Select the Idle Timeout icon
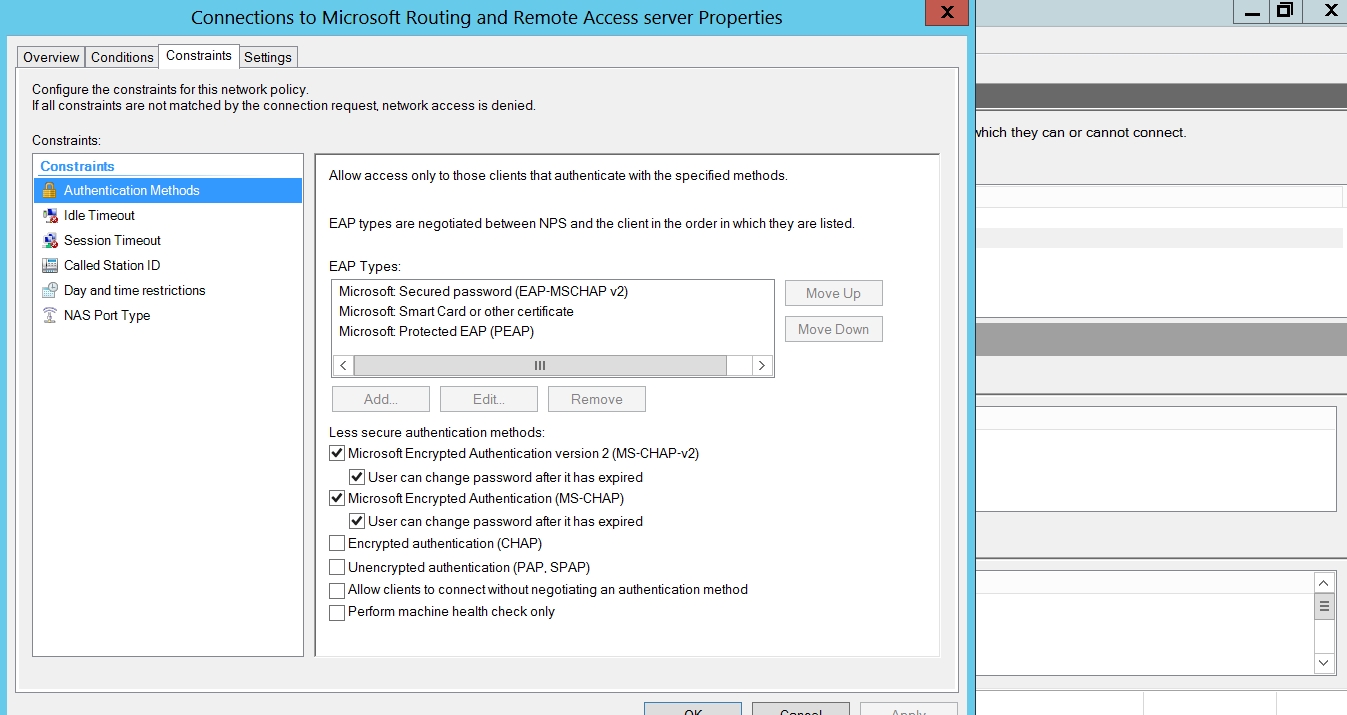Image resolution: width=1347 pixels, height=715 pixels. [x=49, y=215]
